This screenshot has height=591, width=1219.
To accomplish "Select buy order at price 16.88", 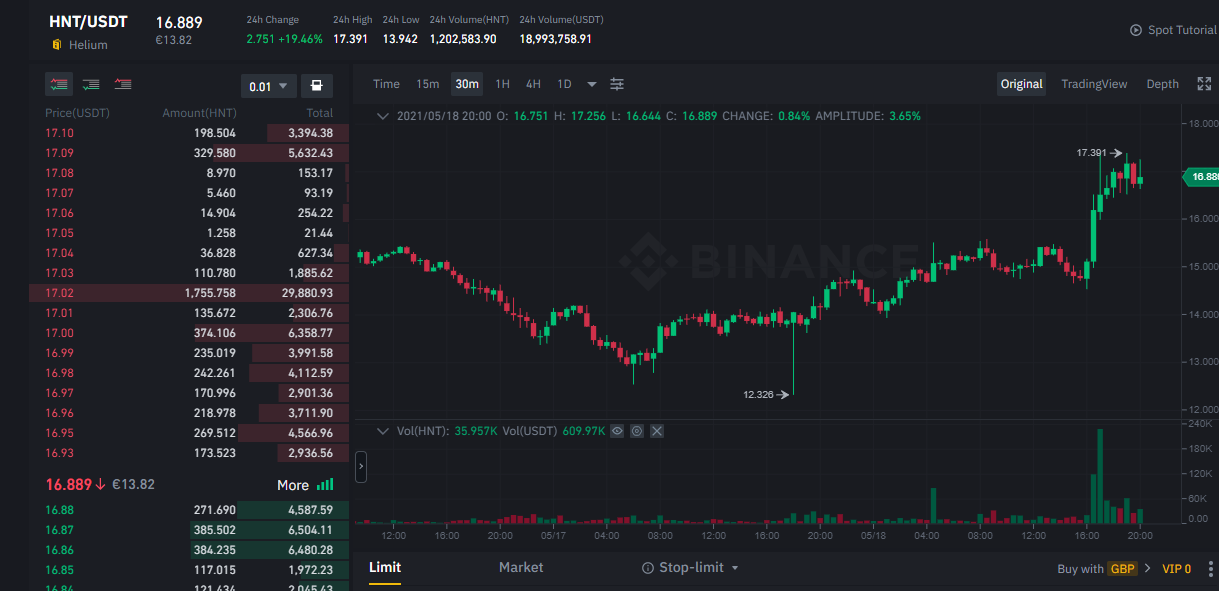I will [x=189, y=510].
